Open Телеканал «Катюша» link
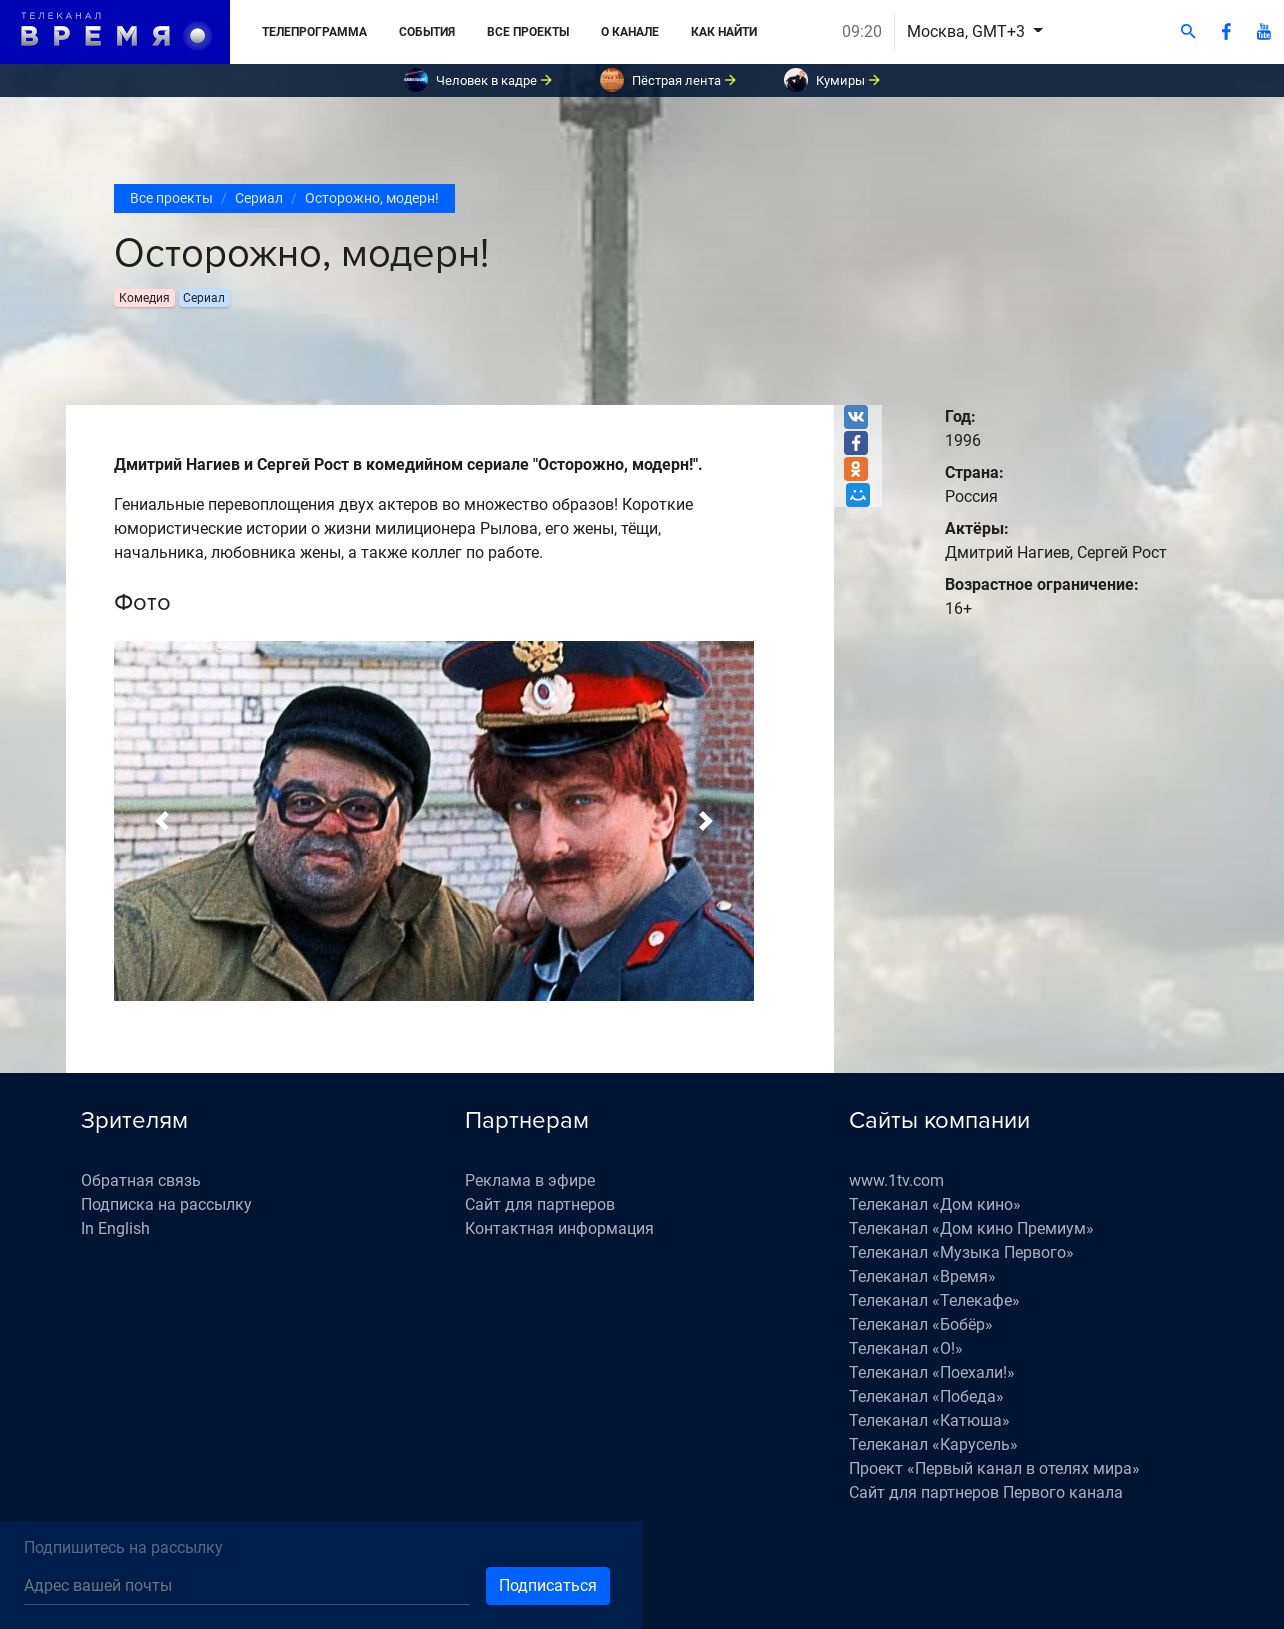This screenshot has height=1629, width=1284. [929, 1421]
